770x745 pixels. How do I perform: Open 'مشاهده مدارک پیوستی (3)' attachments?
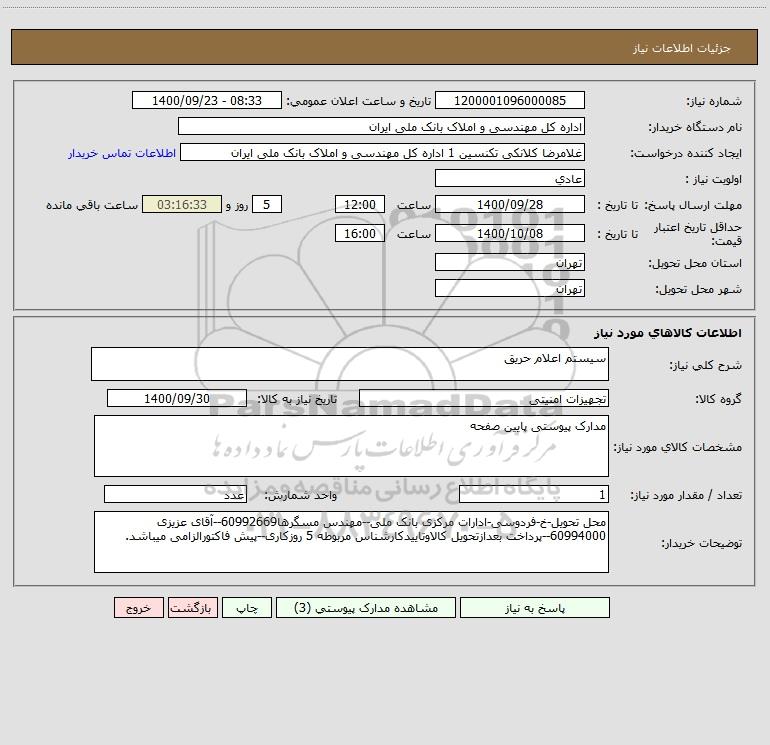pos(366,607)
